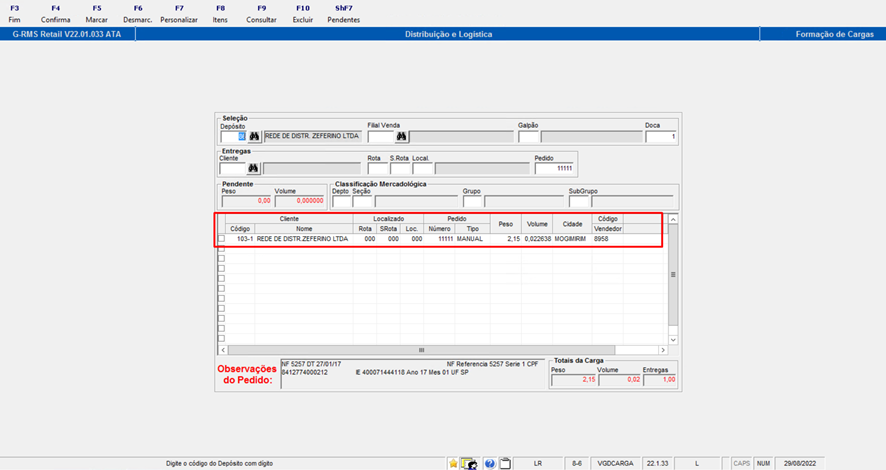
Task: Choose F5 Marcar to mark rows
Action: click(x=97, y=14)
